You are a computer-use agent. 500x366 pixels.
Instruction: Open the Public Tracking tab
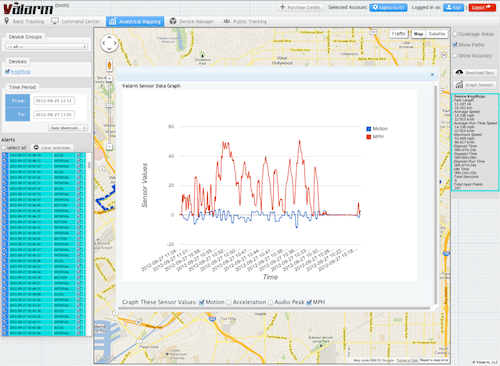[x=245, y=21]
